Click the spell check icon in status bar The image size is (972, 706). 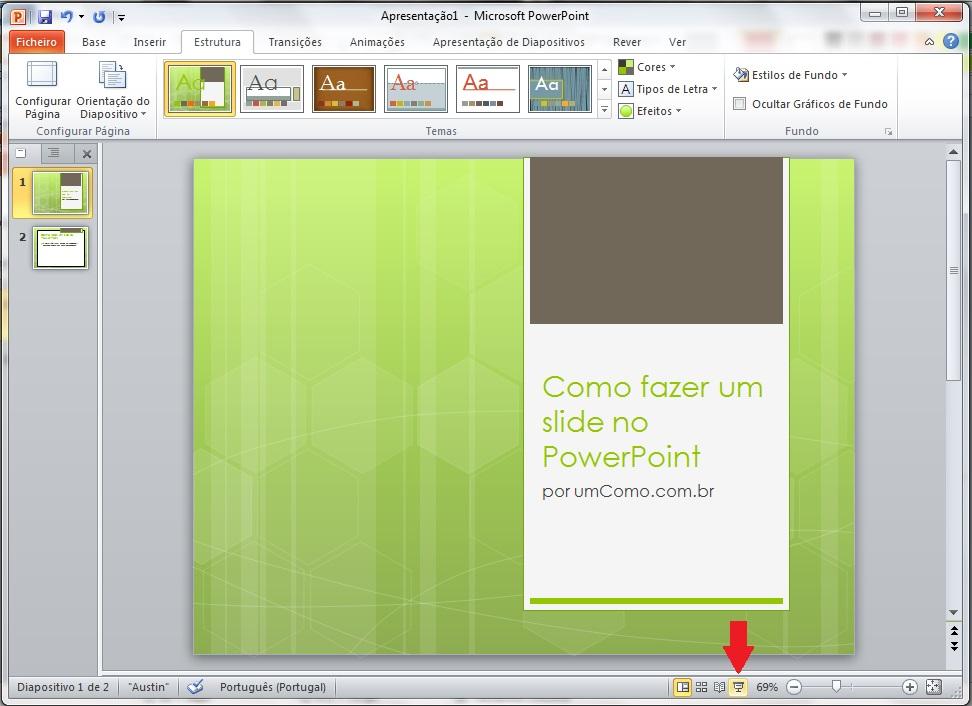tap(196, 687)
